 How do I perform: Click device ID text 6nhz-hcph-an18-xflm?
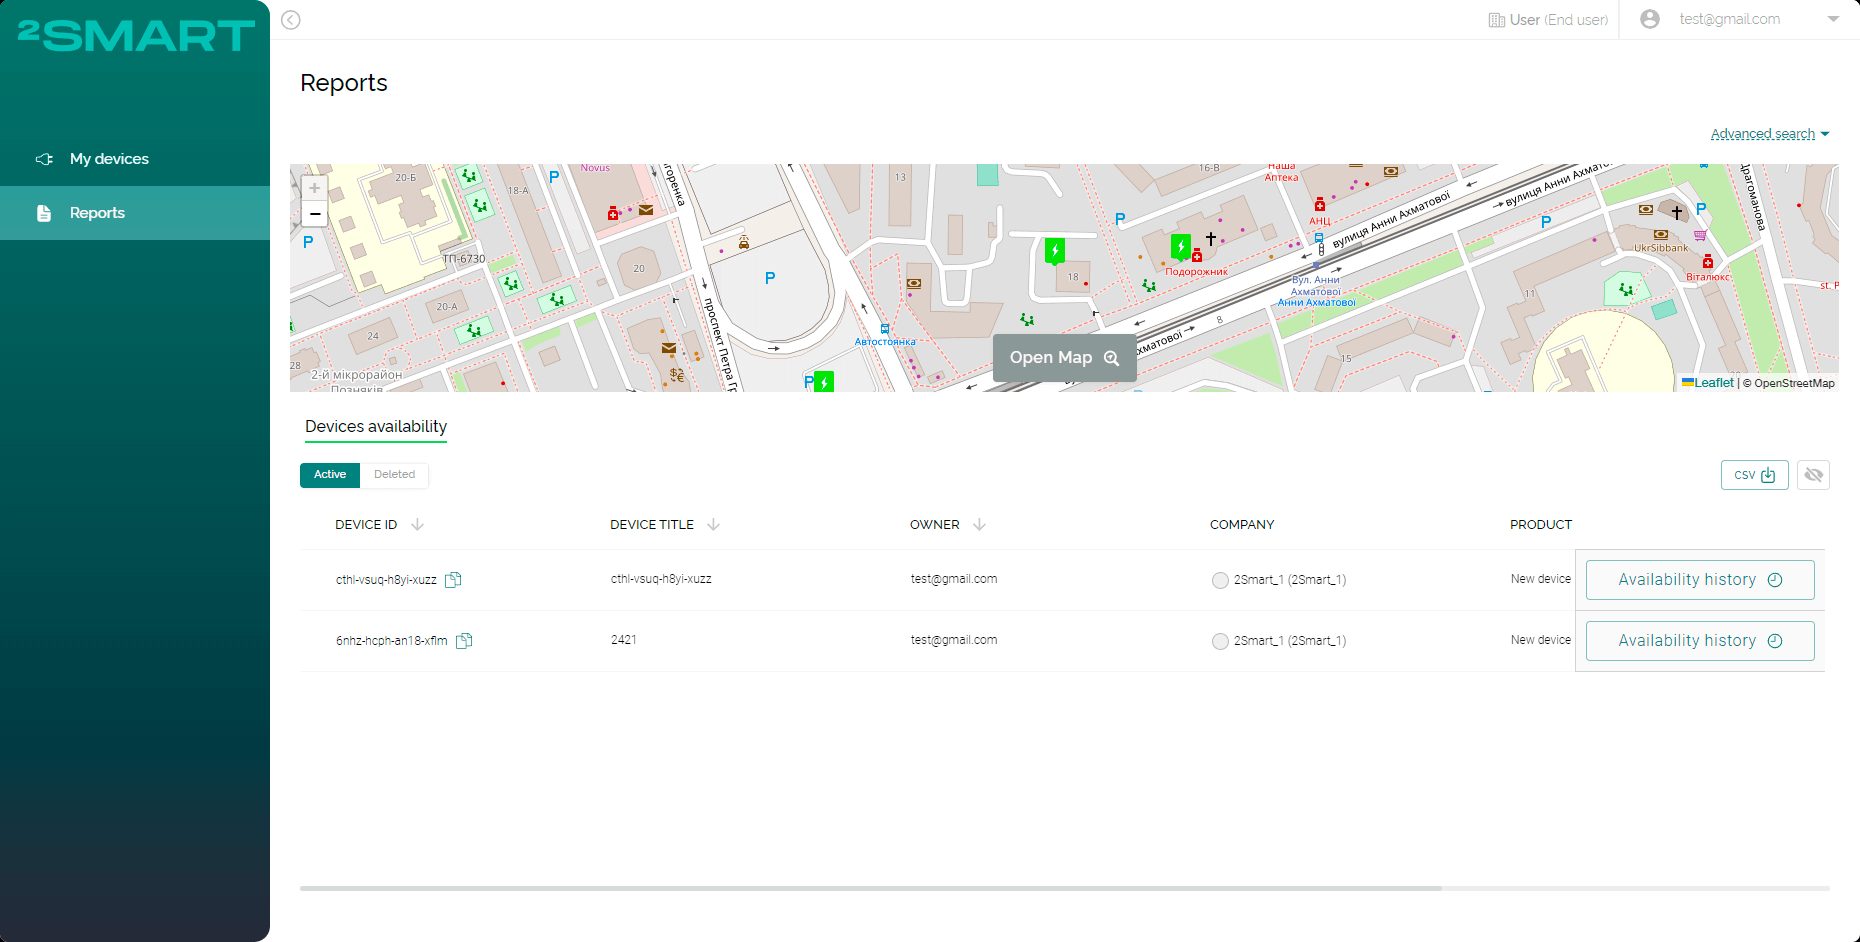coord(392,641)
